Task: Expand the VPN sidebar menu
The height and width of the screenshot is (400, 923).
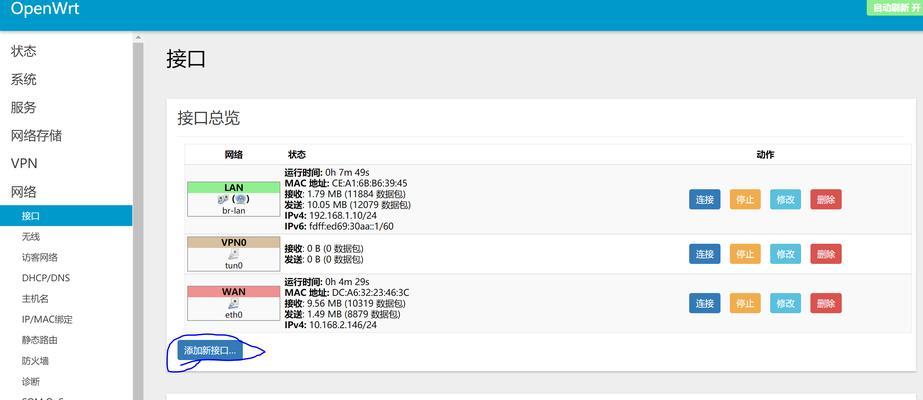Action: pos(24,164)
